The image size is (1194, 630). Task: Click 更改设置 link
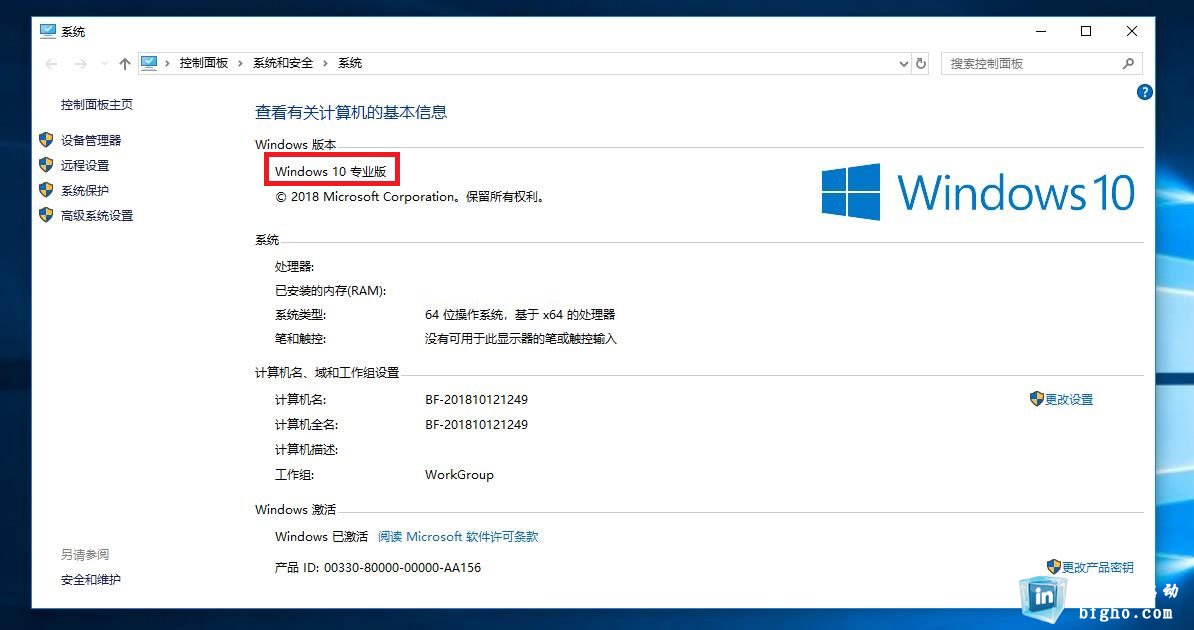tap(1069, 399)
